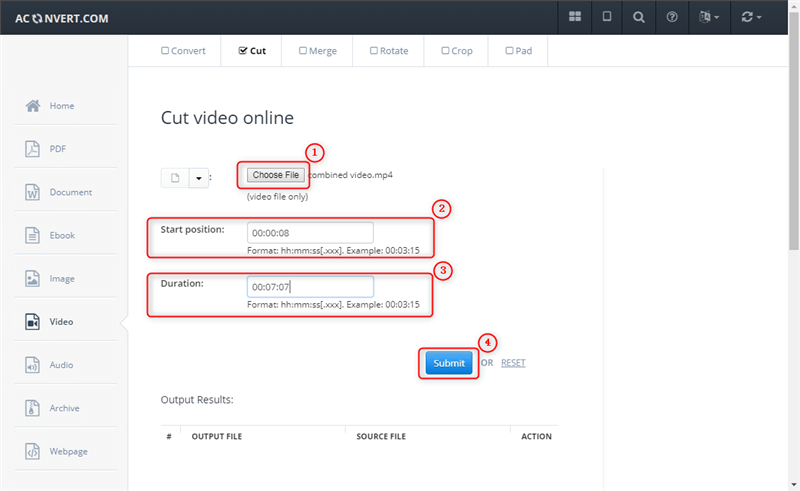Click the help question mark icon
The image size is (800, 491).
[671, 17]
